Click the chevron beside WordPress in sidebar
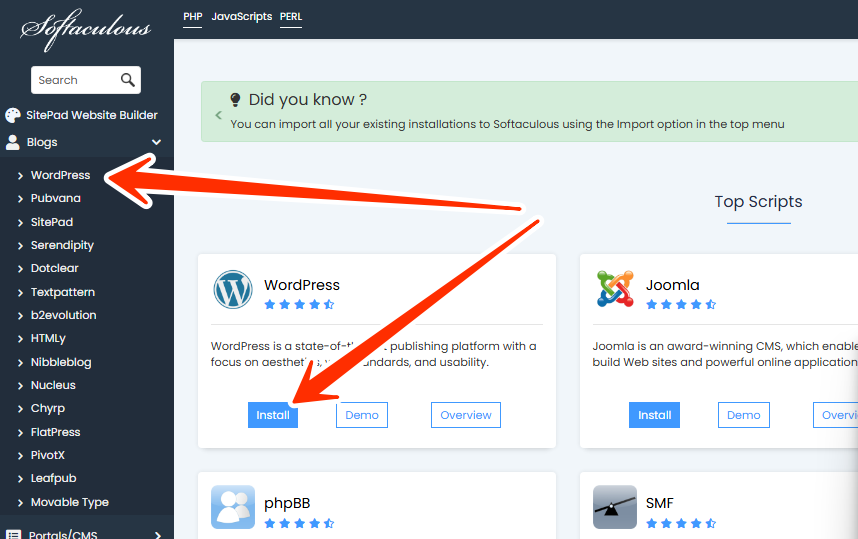 tap(20, 176)
